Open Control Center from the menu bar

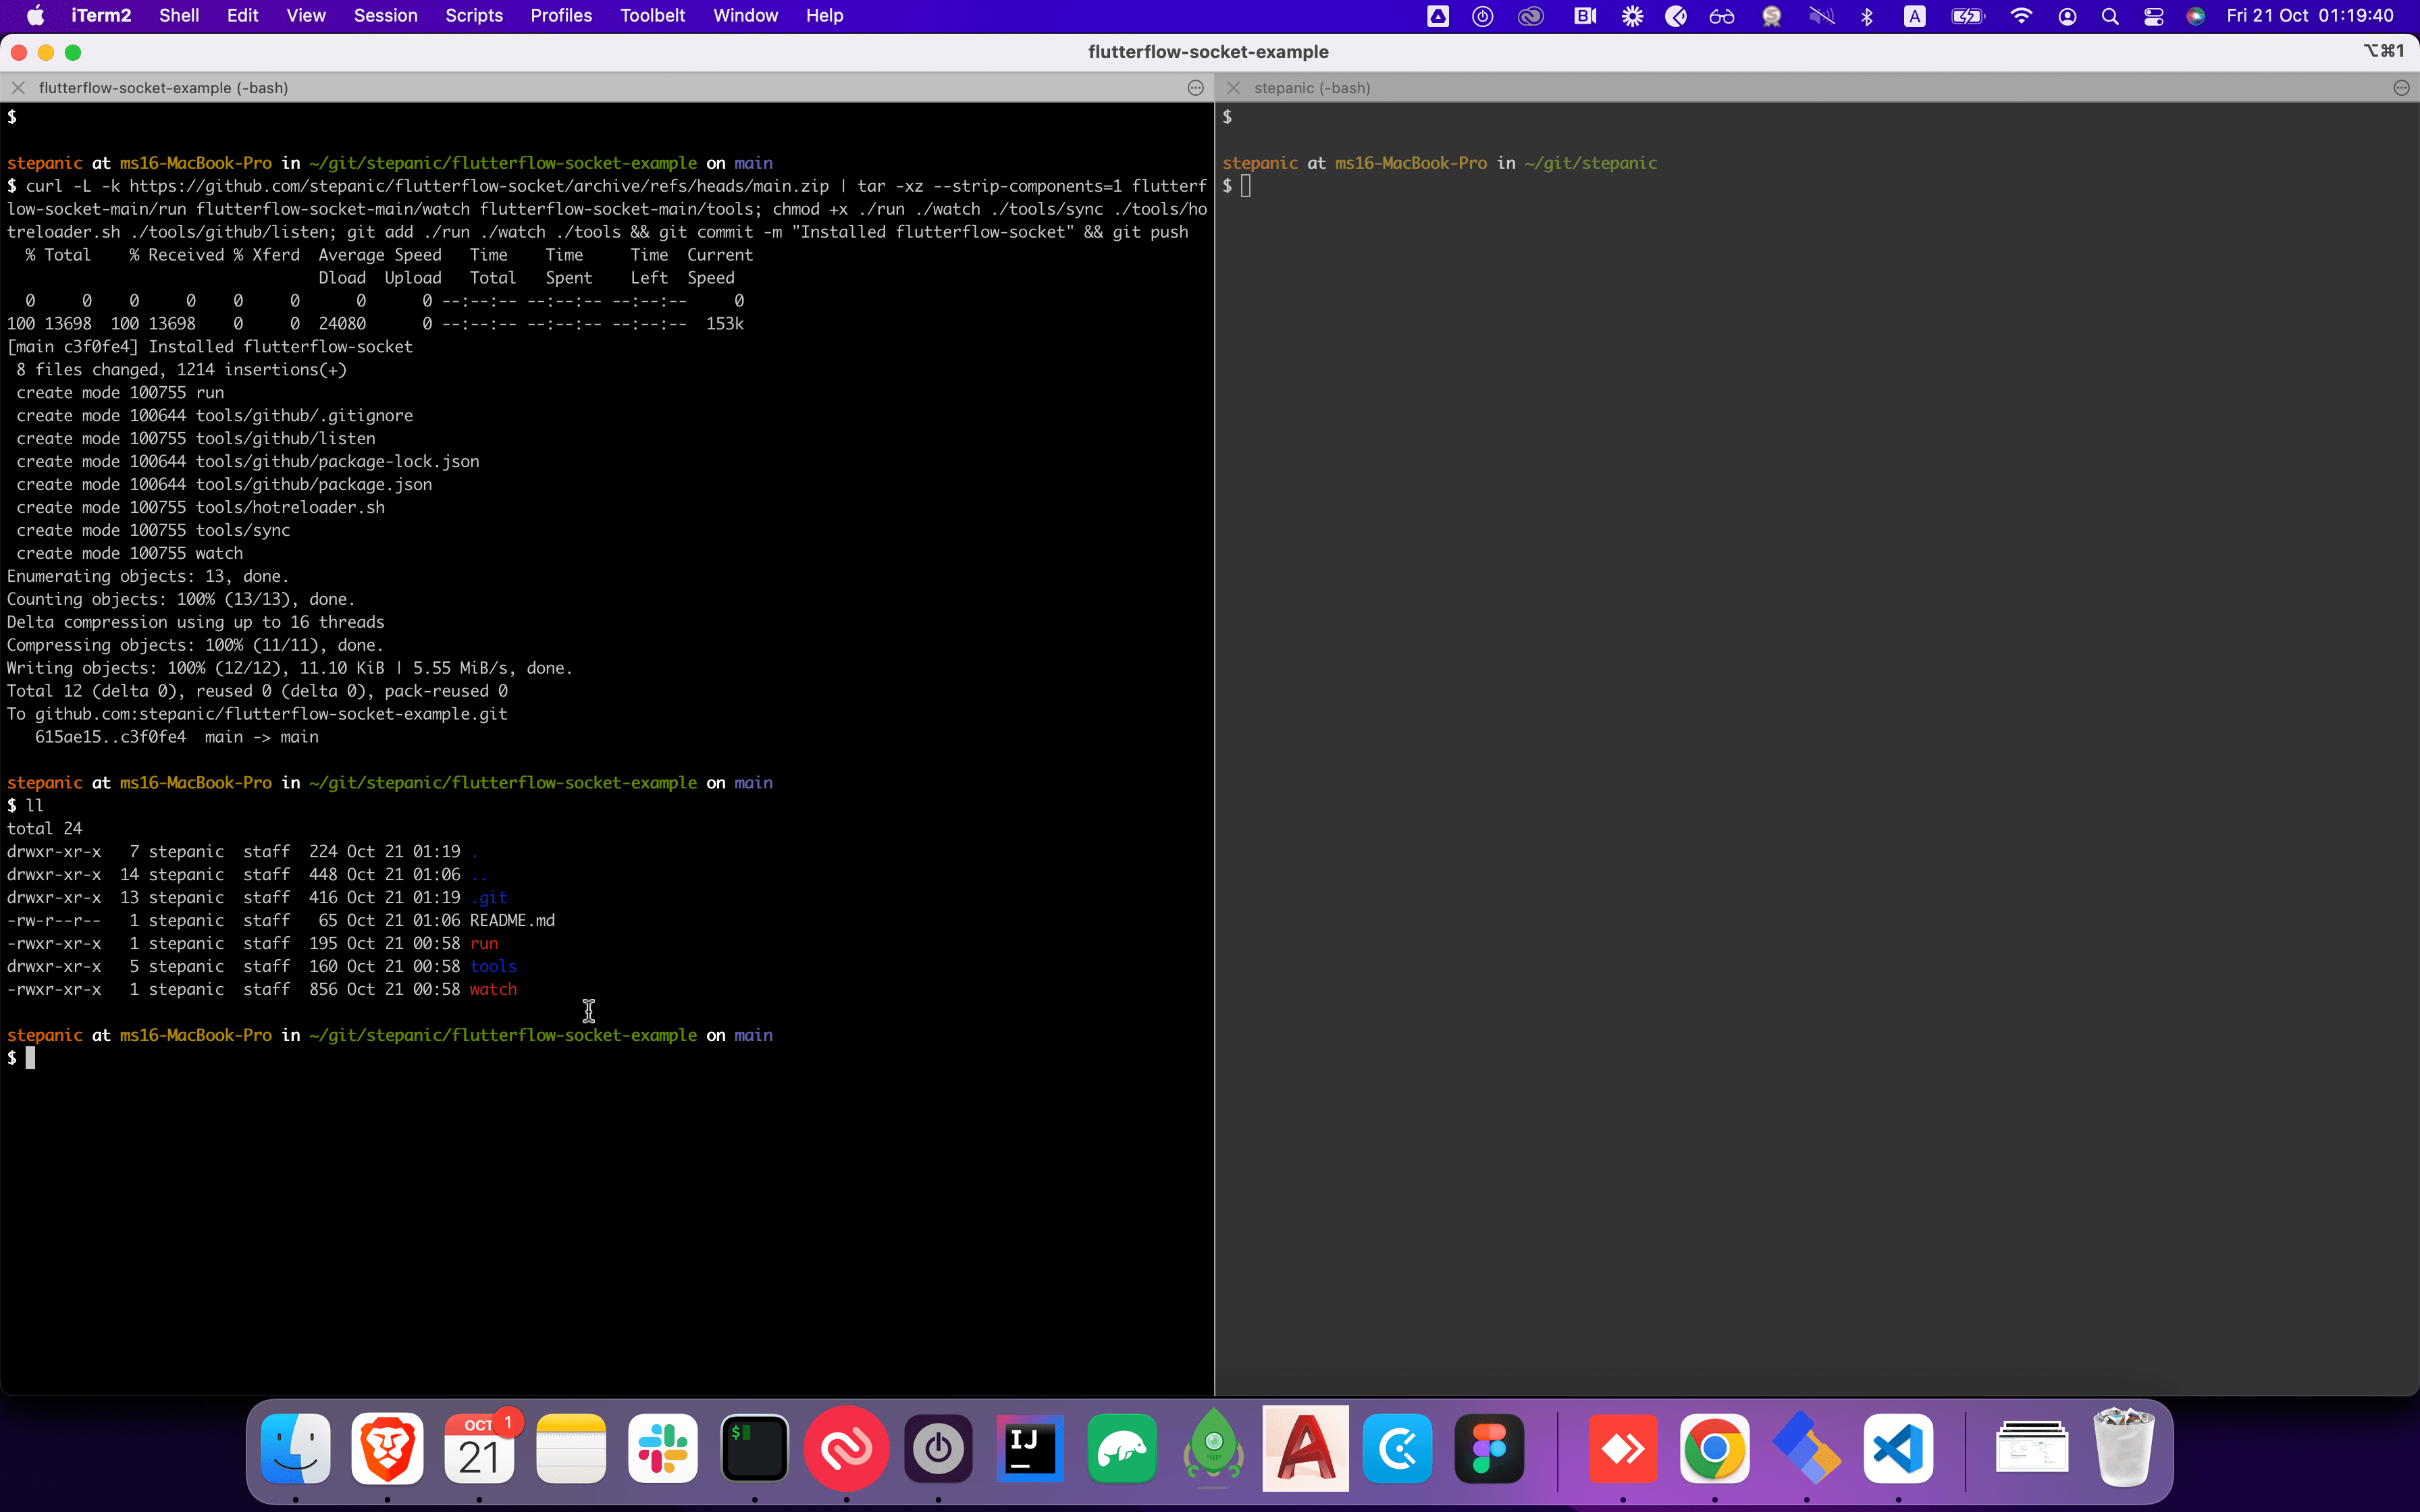point(2153,16)
